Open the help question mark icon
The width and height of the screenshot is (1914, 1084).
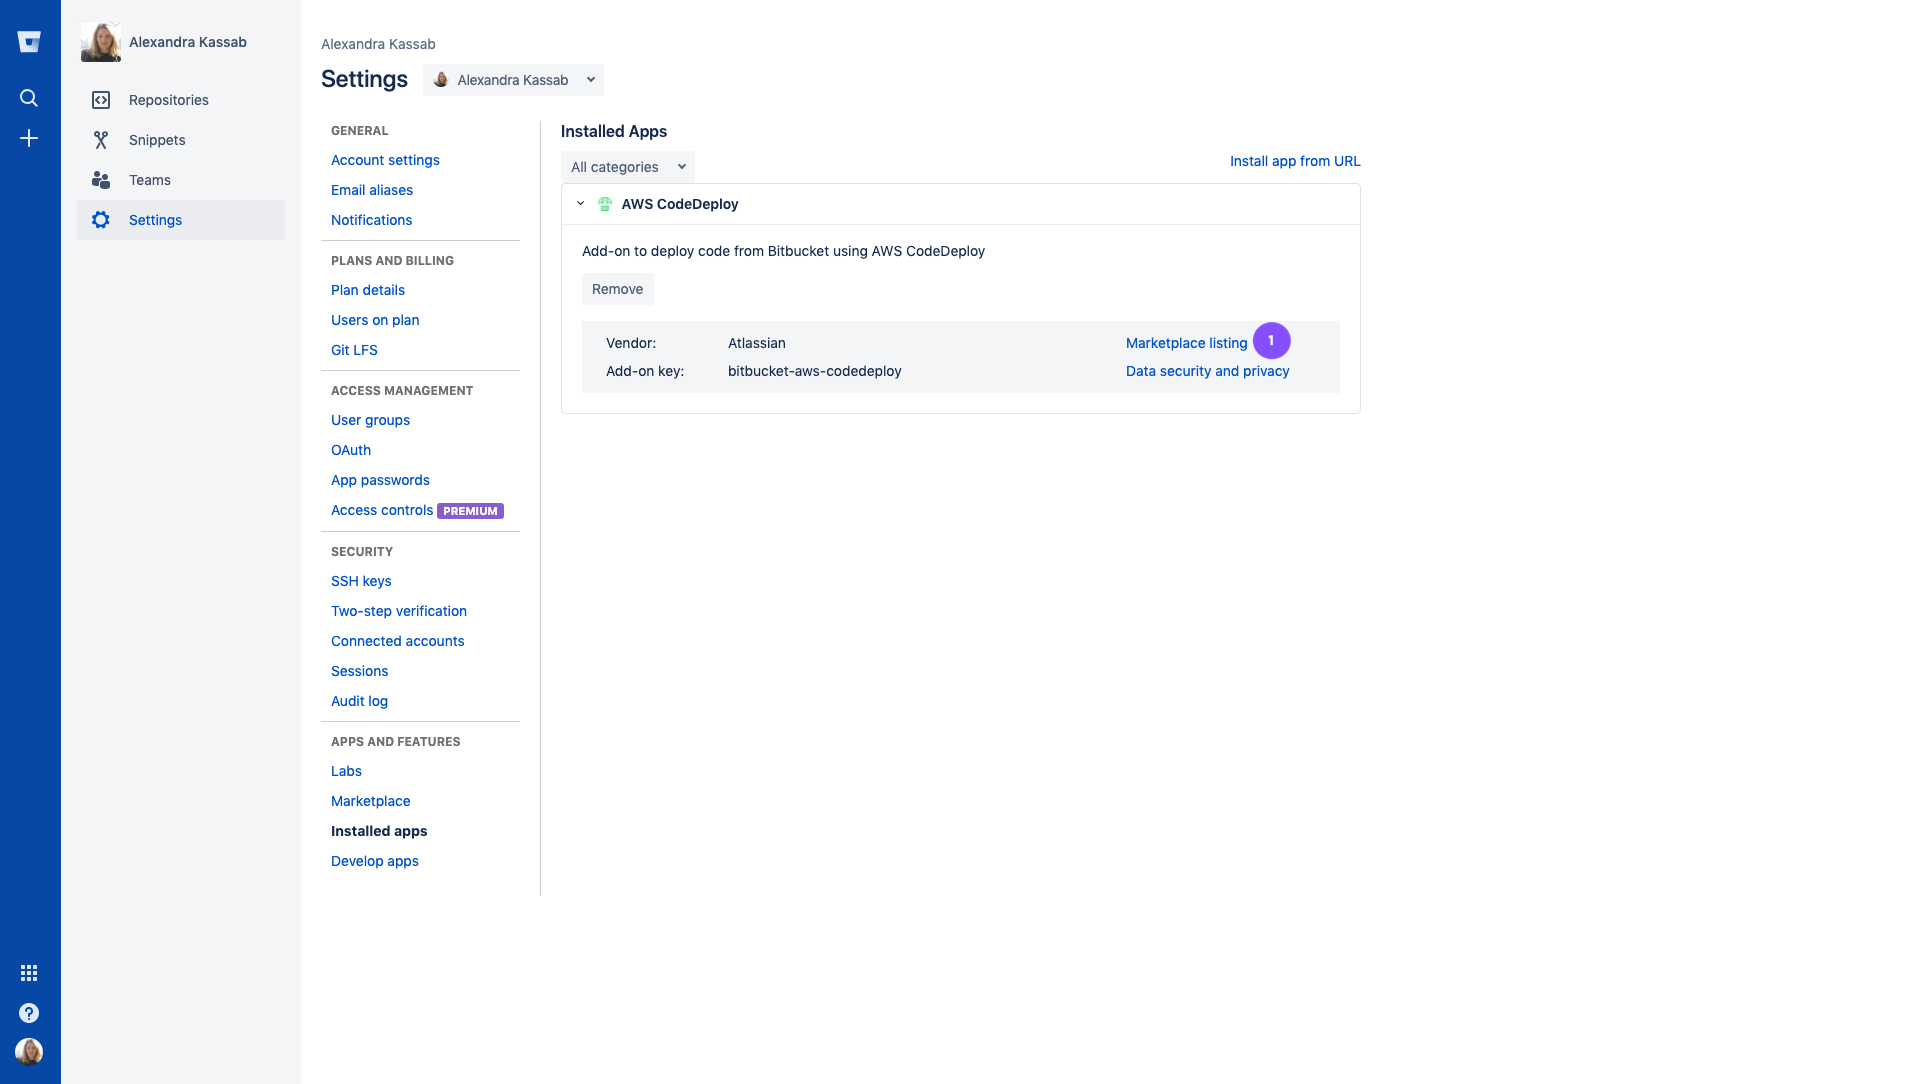click(29, 1013)
